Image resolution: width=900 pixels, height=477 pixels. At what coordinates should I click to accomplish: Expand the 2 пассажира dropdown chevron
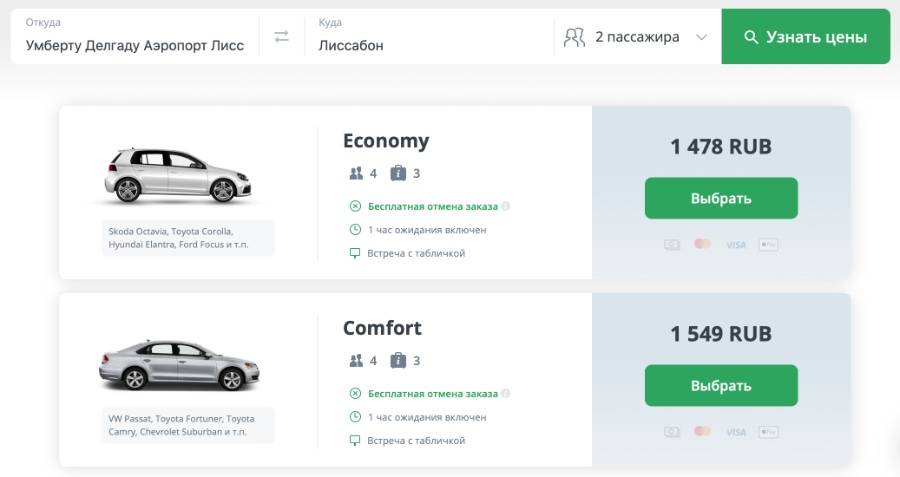tap(701, 37)
